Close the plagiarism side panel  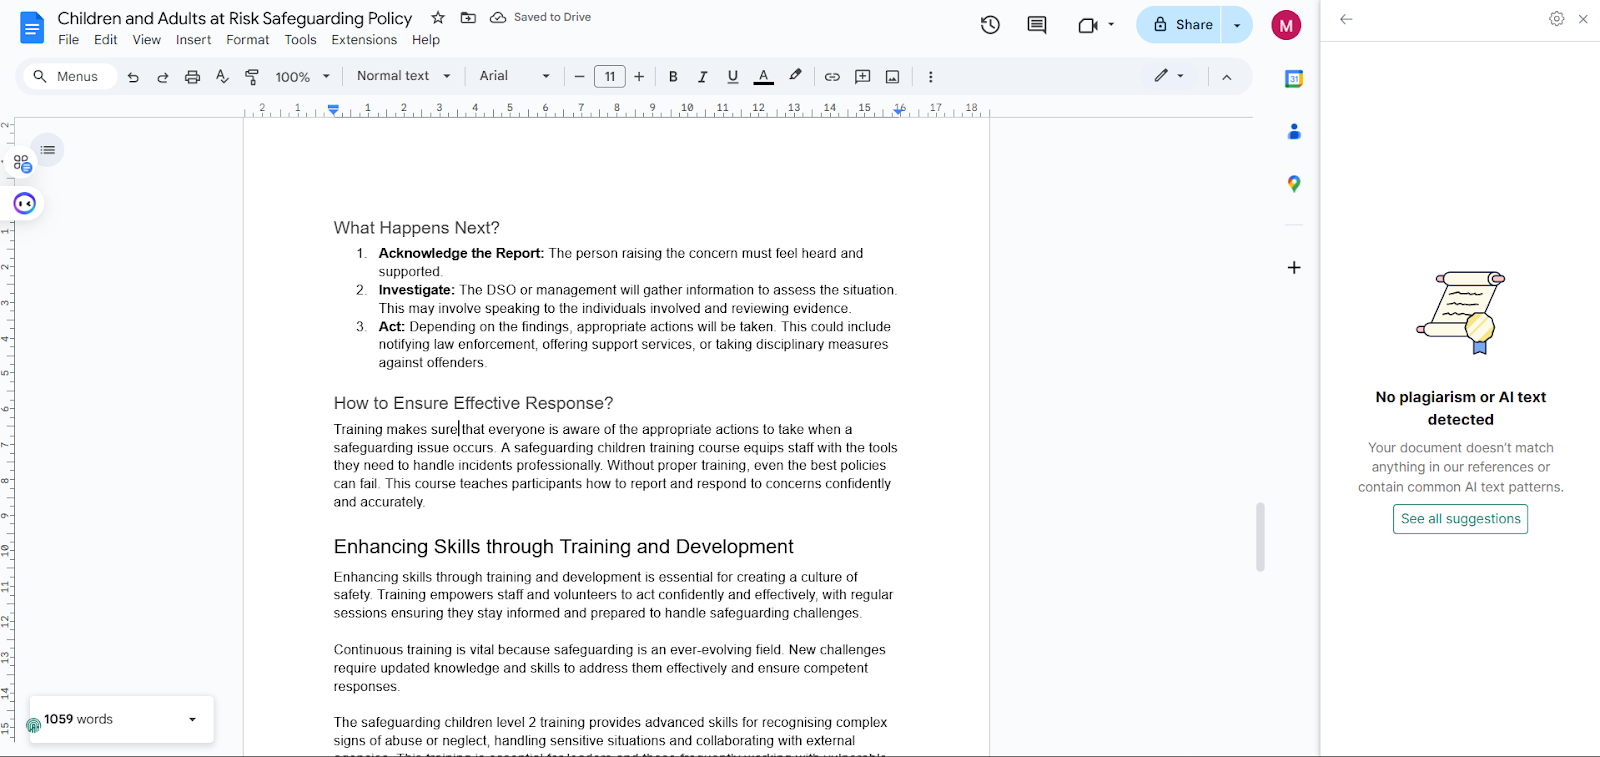tap(1583, 19)
